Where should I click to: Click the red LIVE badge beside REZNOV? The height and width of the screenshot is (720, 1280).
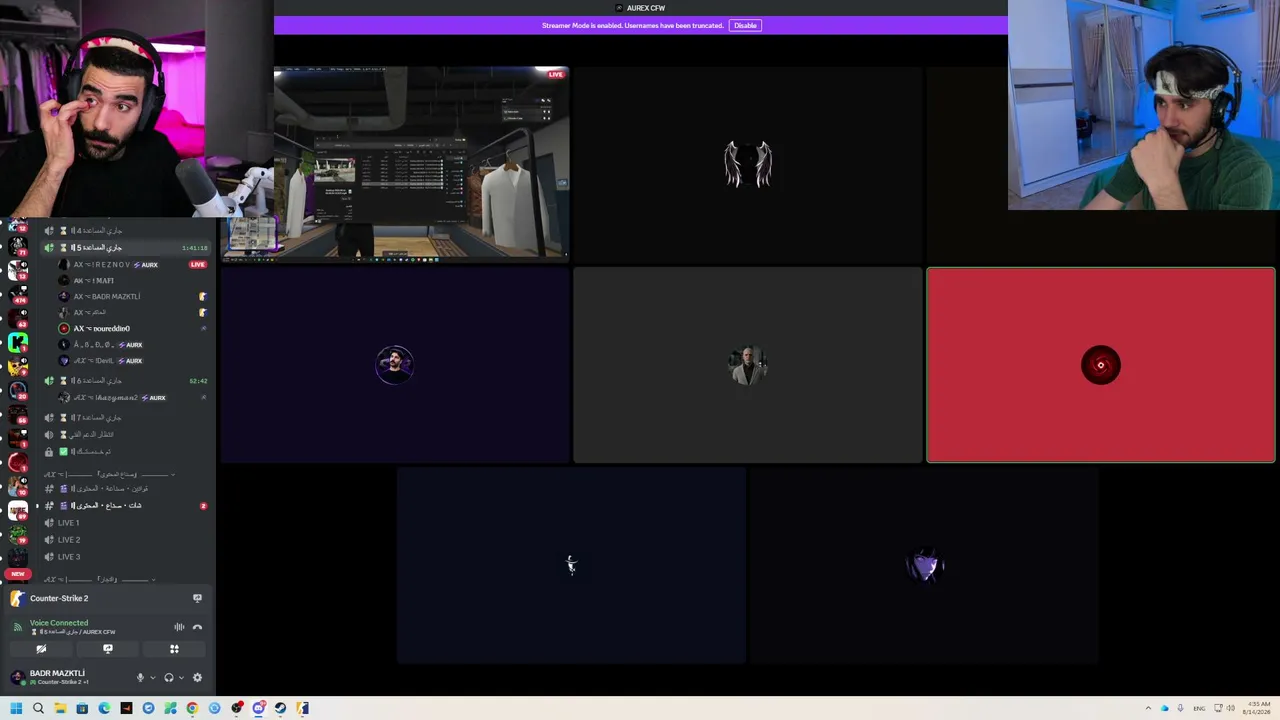click(198, 264)
